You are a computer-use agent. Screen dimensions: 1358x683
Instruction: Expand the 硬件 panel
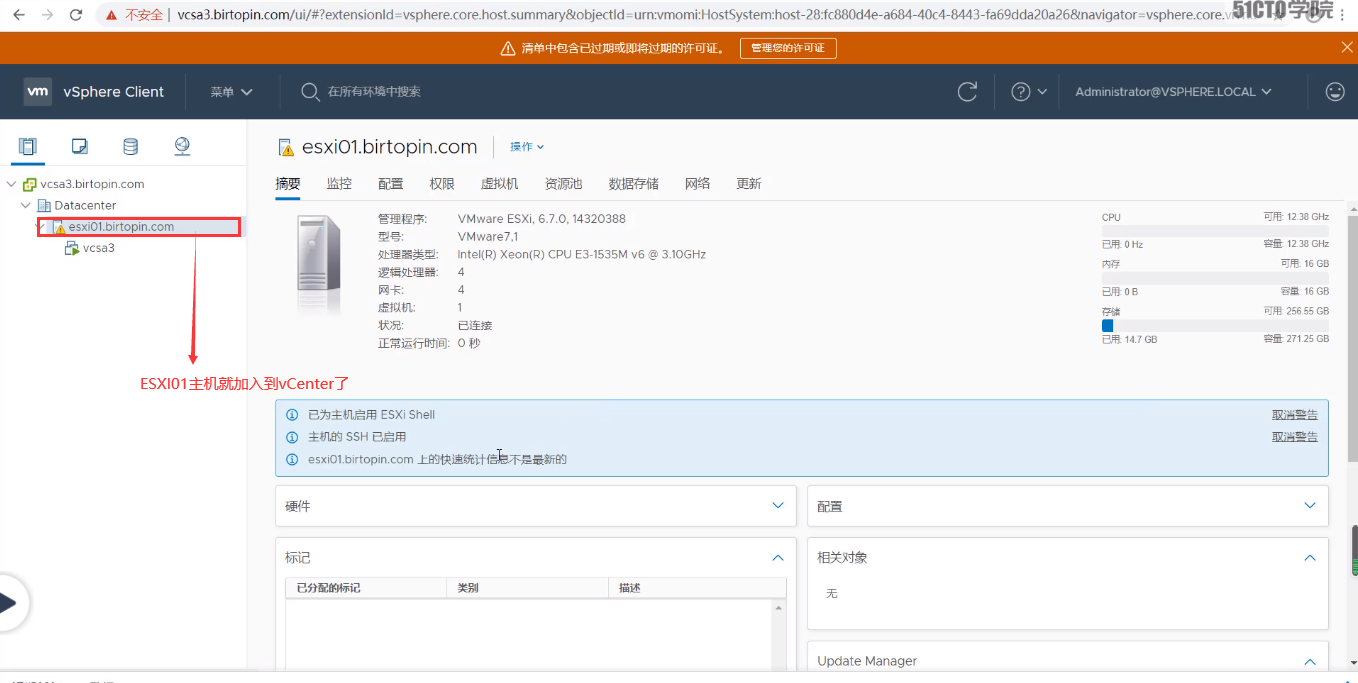[x=778, y=506]
